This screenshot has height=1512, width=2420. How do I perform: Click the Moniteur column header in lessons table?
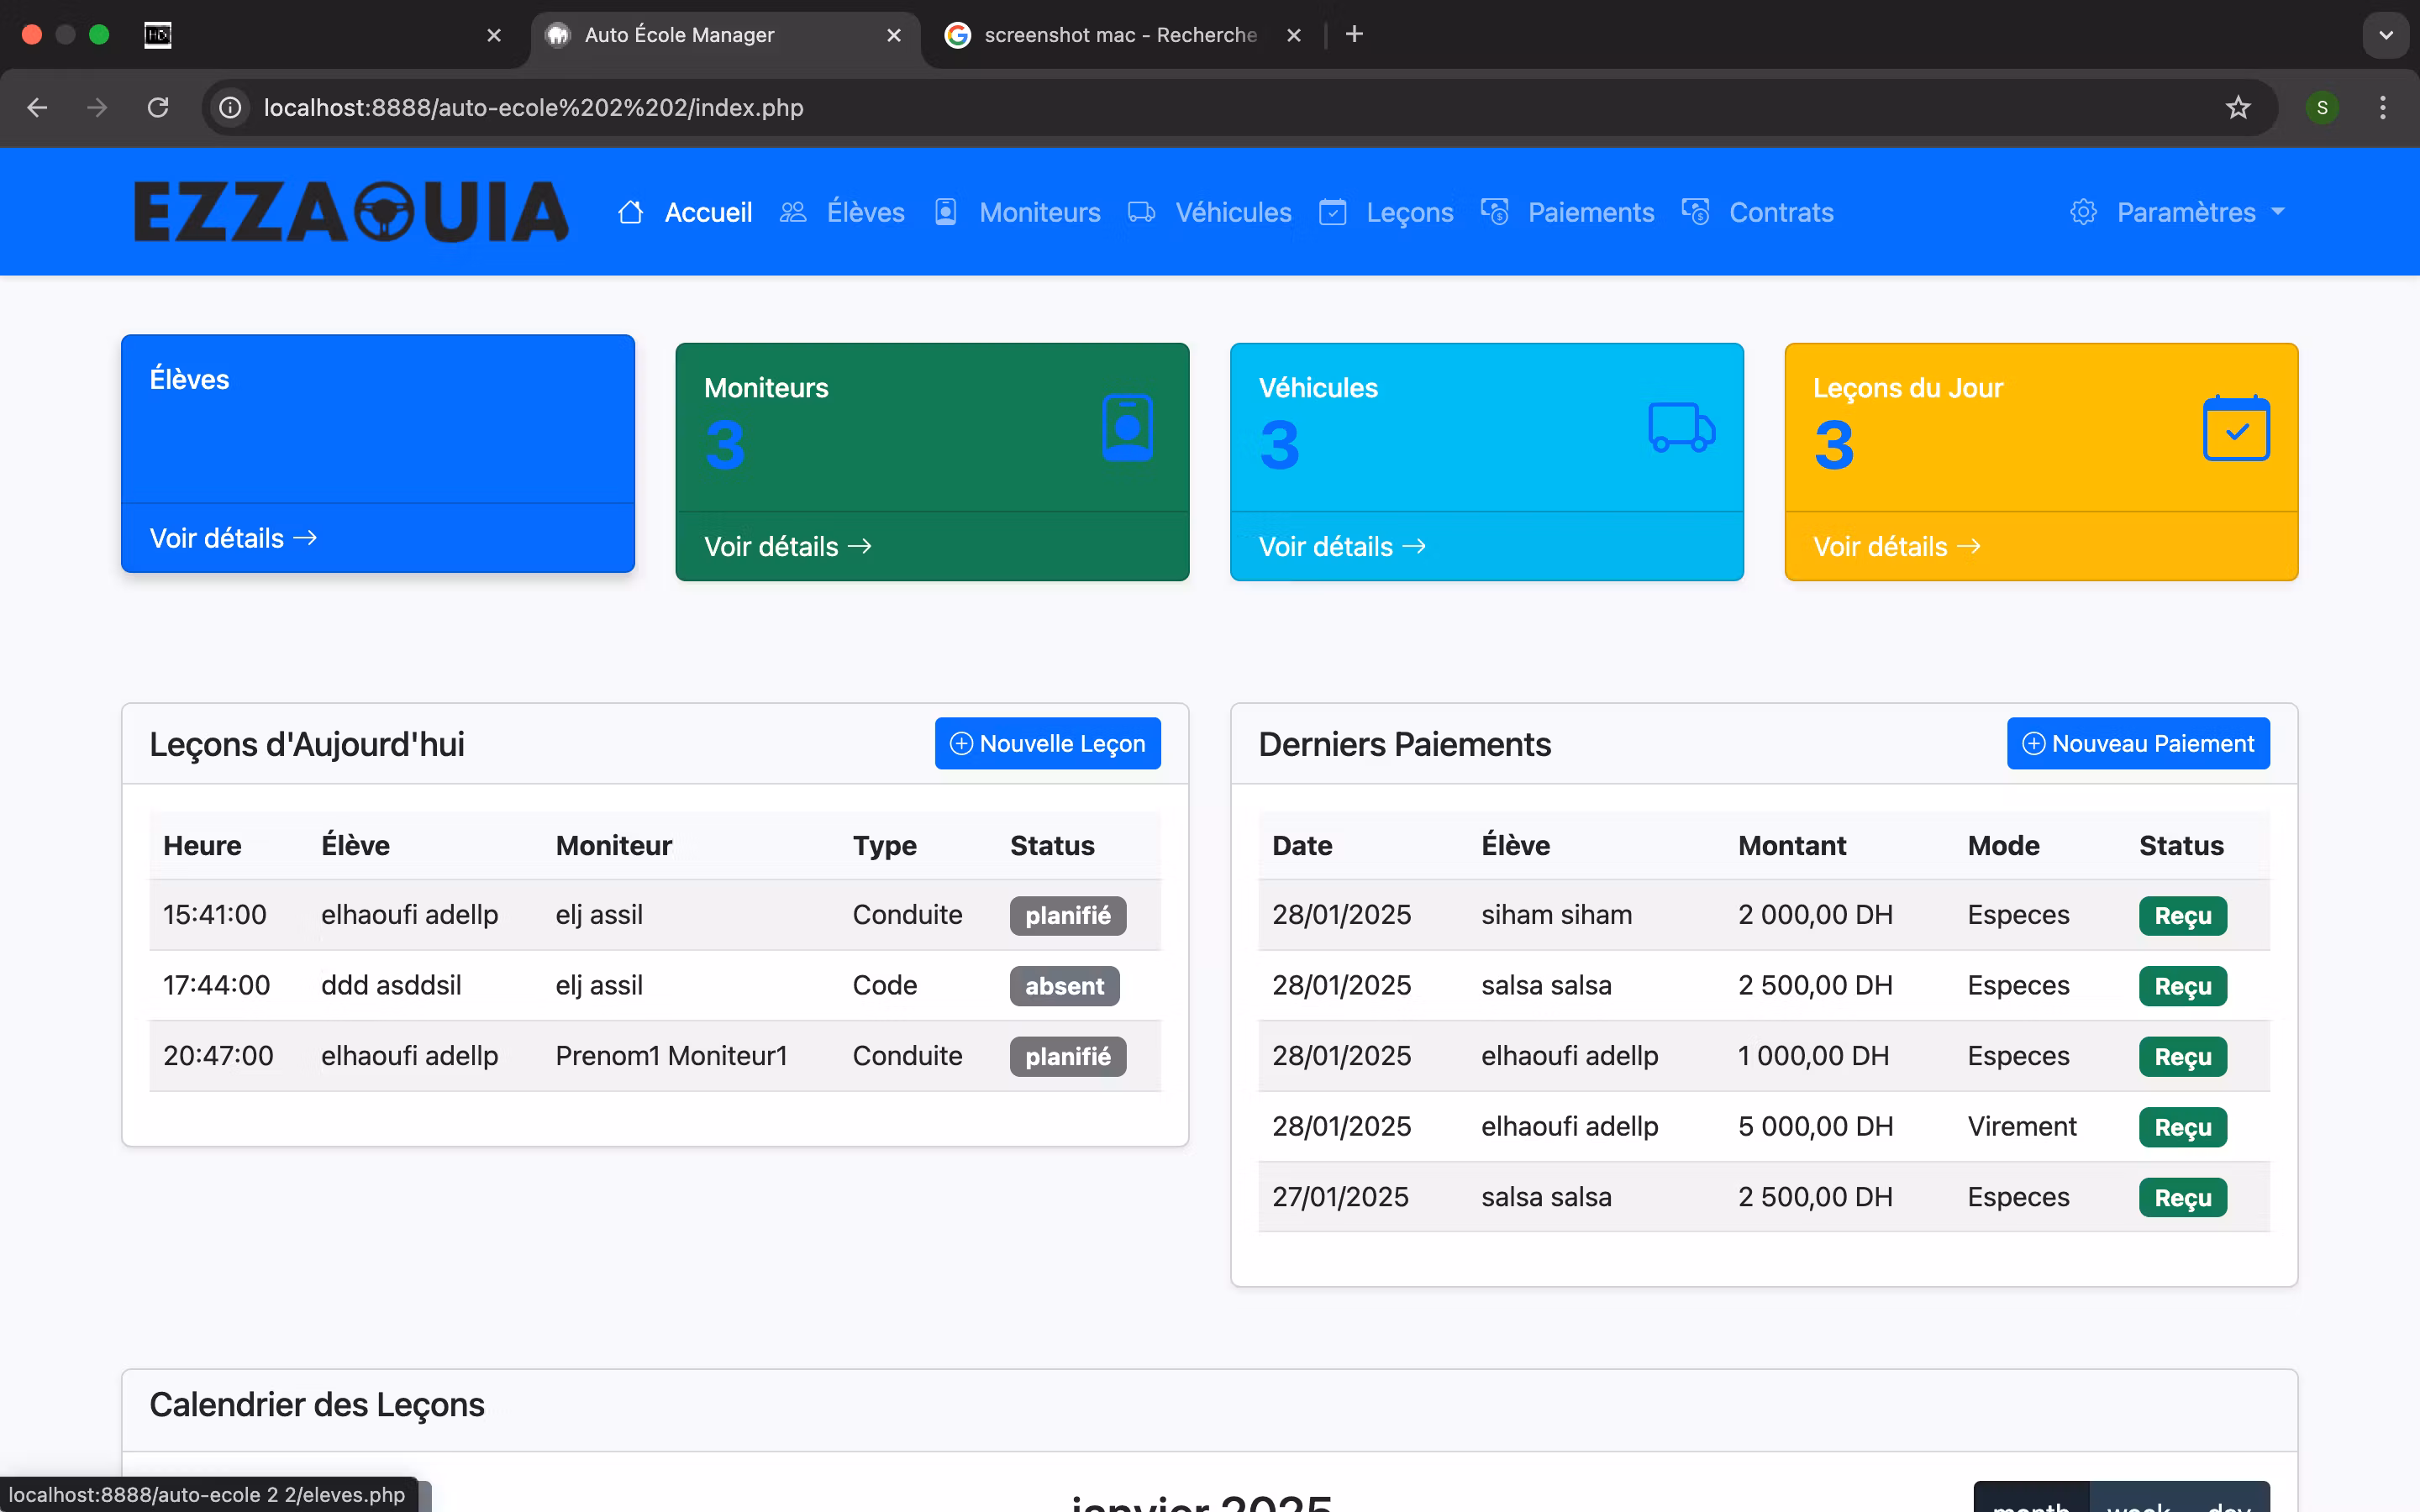tap(613, 845)
